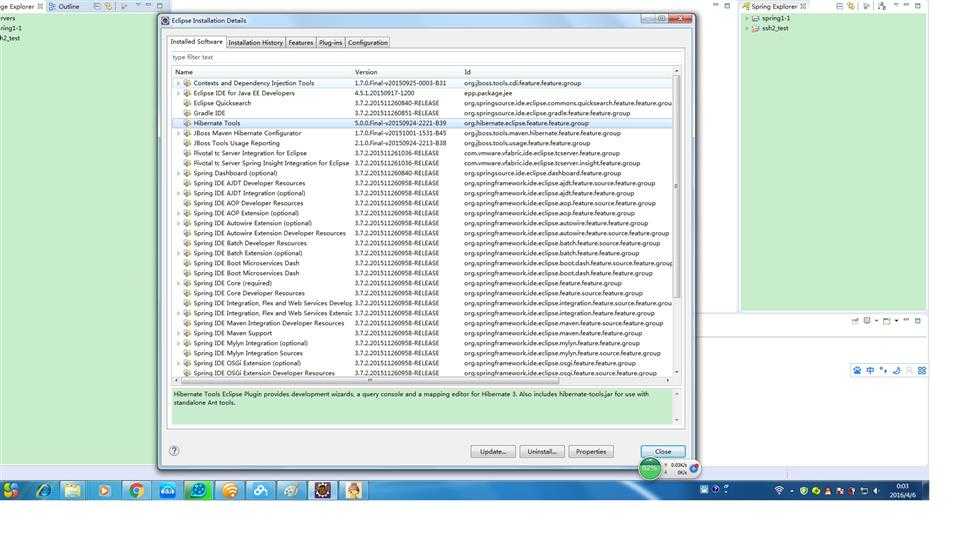Switch to the Configuration tab

click(367, 43)
